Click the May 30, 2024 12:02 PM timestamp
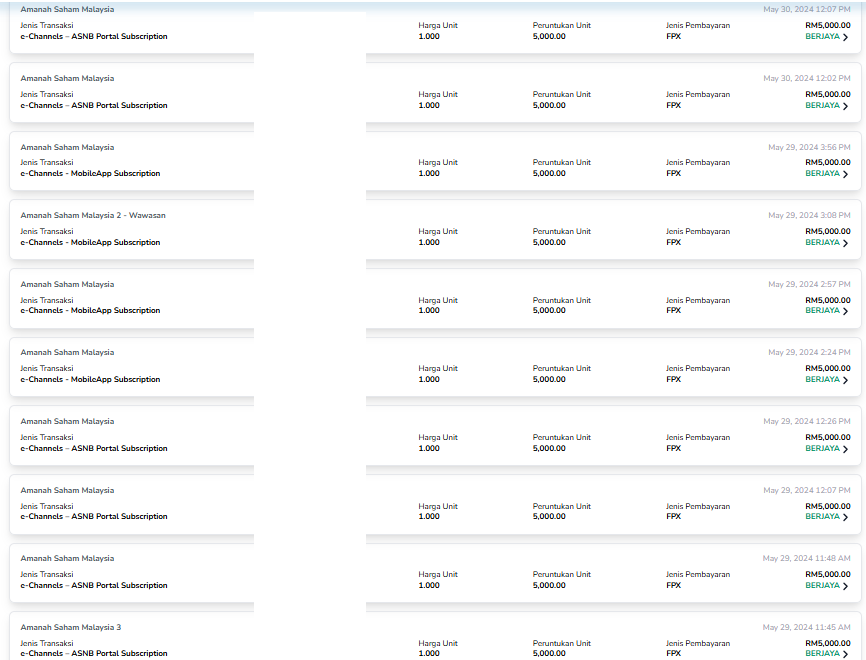Image resolution: width=866 pixels, height=660 pixels. 807,78
